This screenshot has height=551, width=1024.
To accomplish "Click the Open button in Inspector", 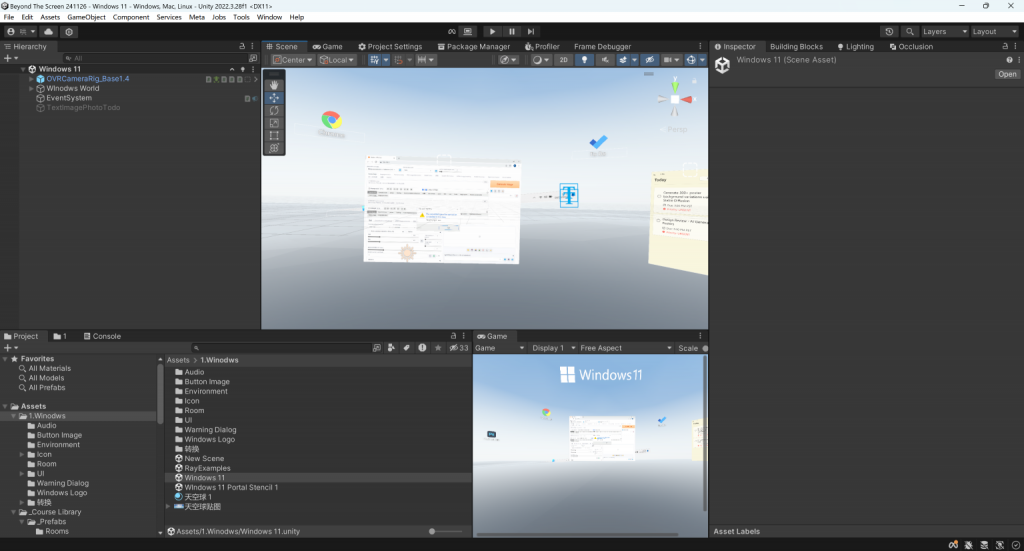I will (x=1007, y=74).
